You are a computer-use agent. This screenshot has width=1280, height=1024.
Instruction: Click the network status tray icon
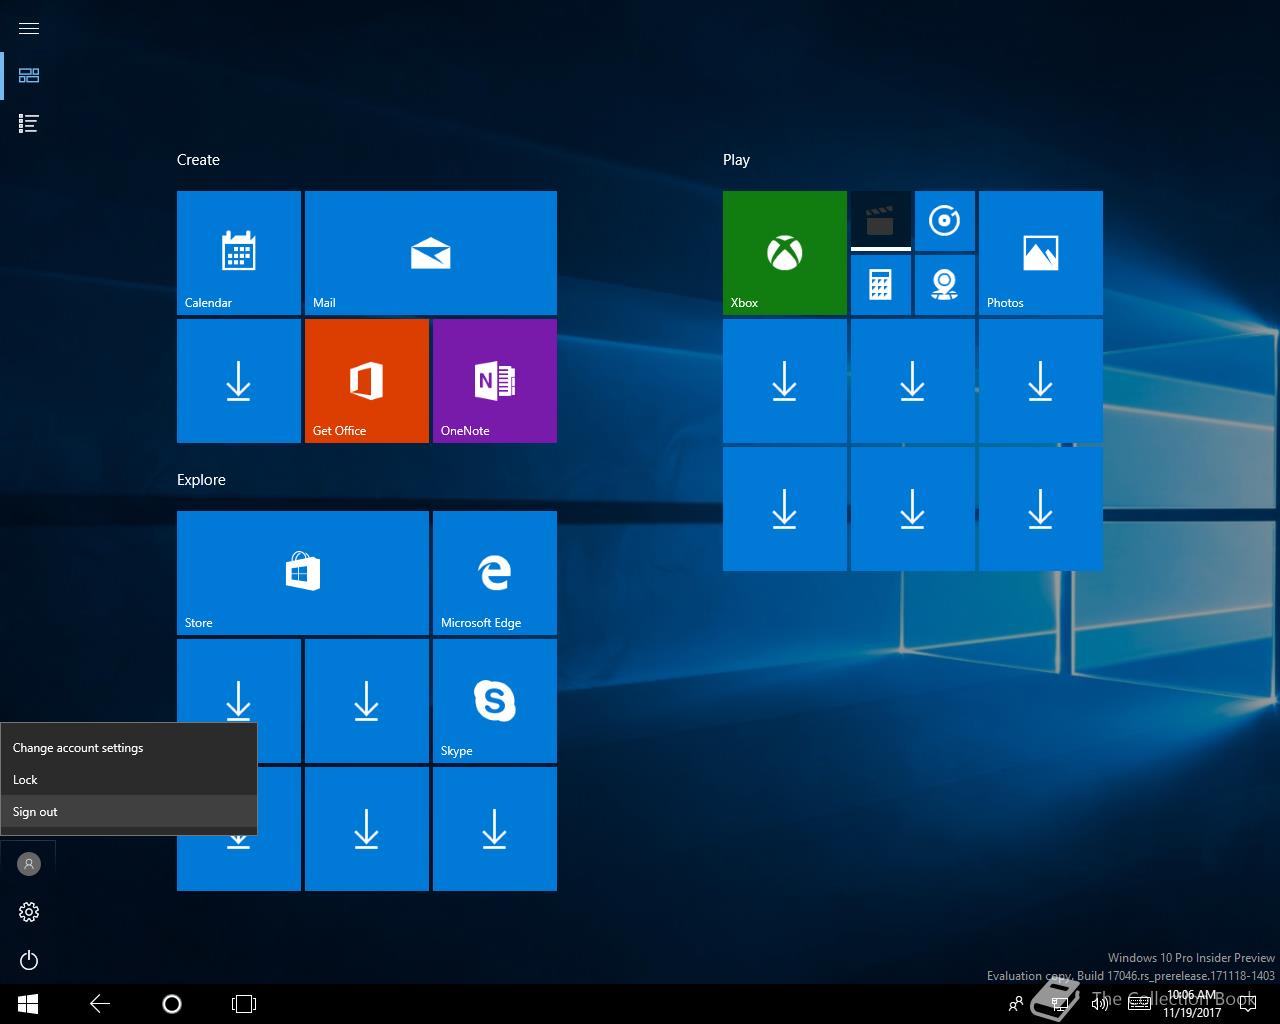[1059, 1004]
